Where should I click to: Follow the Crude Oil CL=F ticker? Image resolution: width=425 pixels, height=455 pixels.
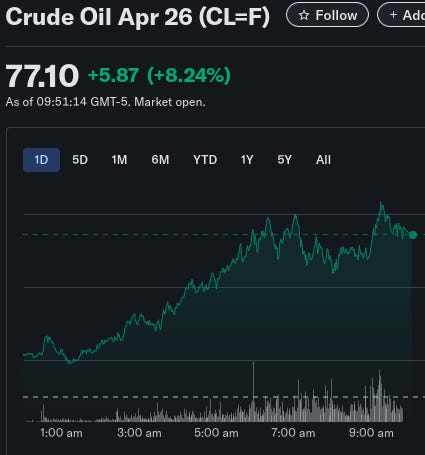click(327, 15)
